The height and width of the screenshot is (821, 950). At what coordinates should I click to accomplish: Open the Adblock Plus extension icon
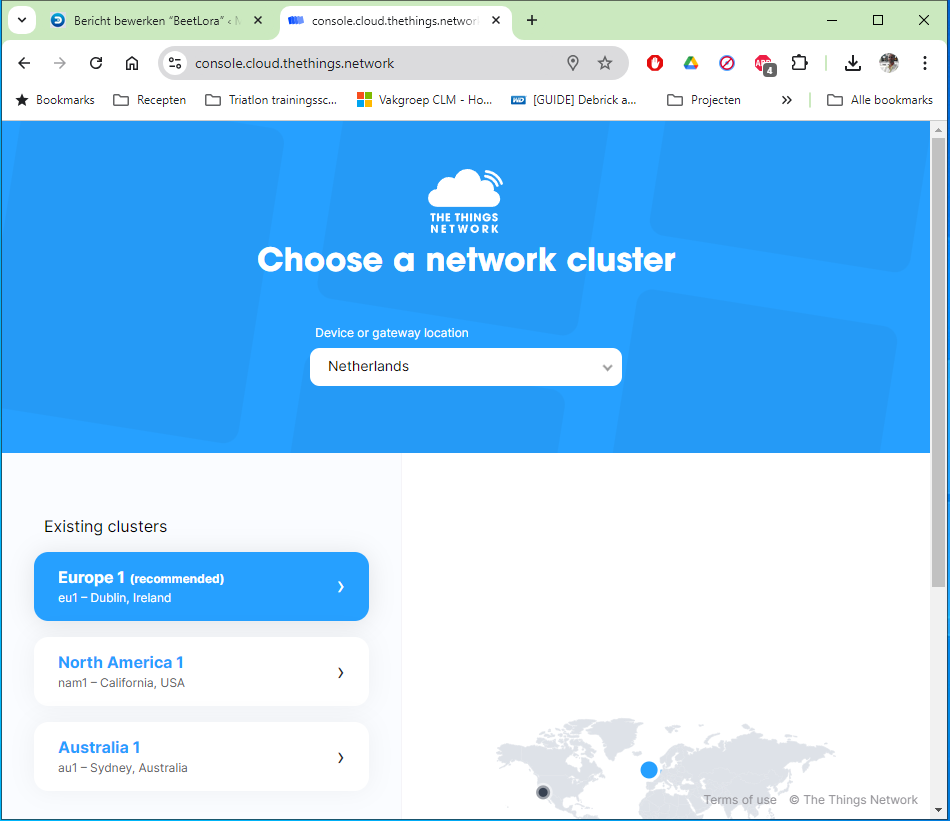pos(764,64)
